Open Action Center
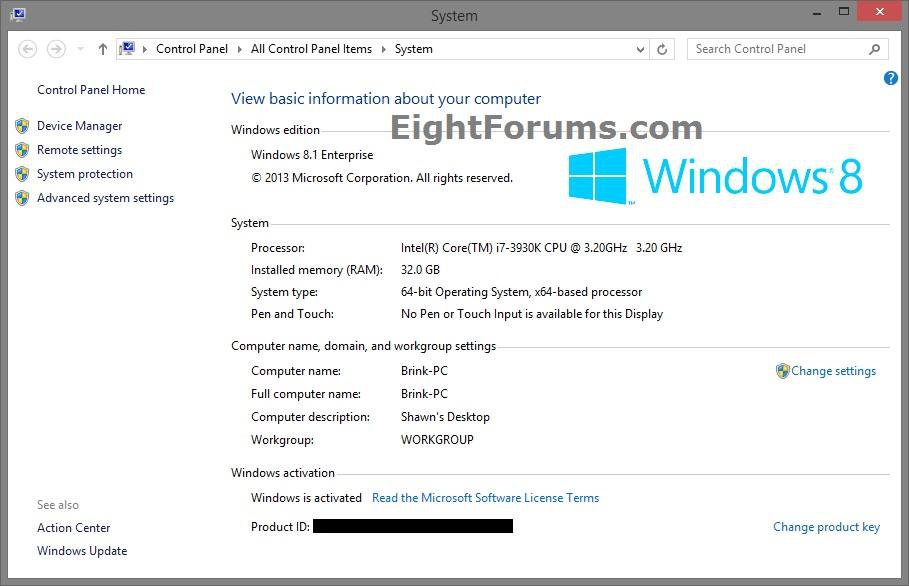 click(x=74, y=528)
